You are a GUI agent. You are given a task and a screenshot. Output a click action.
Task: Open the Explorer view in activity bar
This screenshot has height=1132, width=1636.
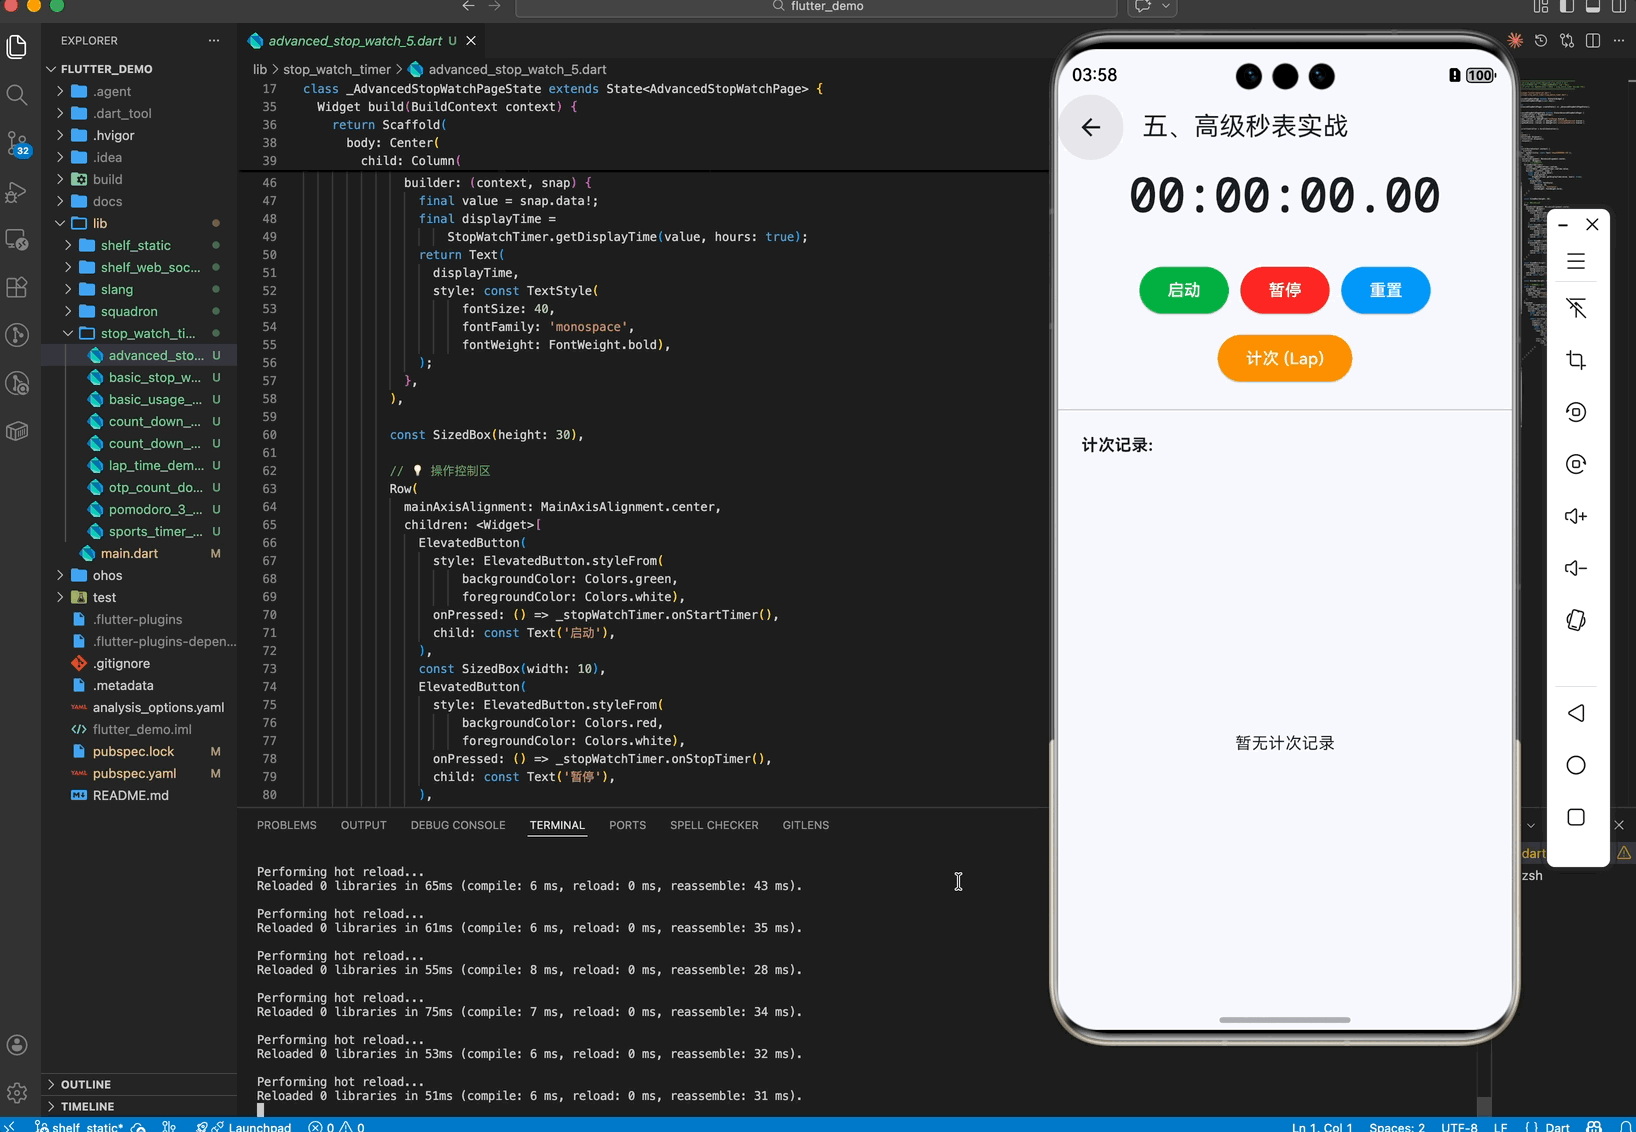(17, 46)
